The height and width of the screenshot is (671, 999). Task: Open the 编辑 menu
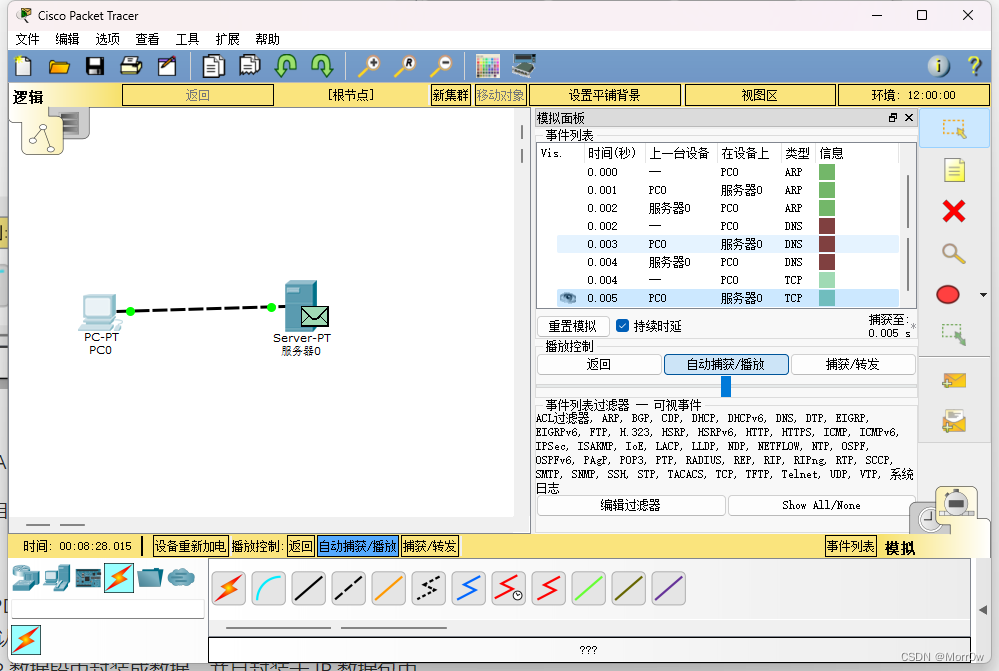click(x=68, y=40)
